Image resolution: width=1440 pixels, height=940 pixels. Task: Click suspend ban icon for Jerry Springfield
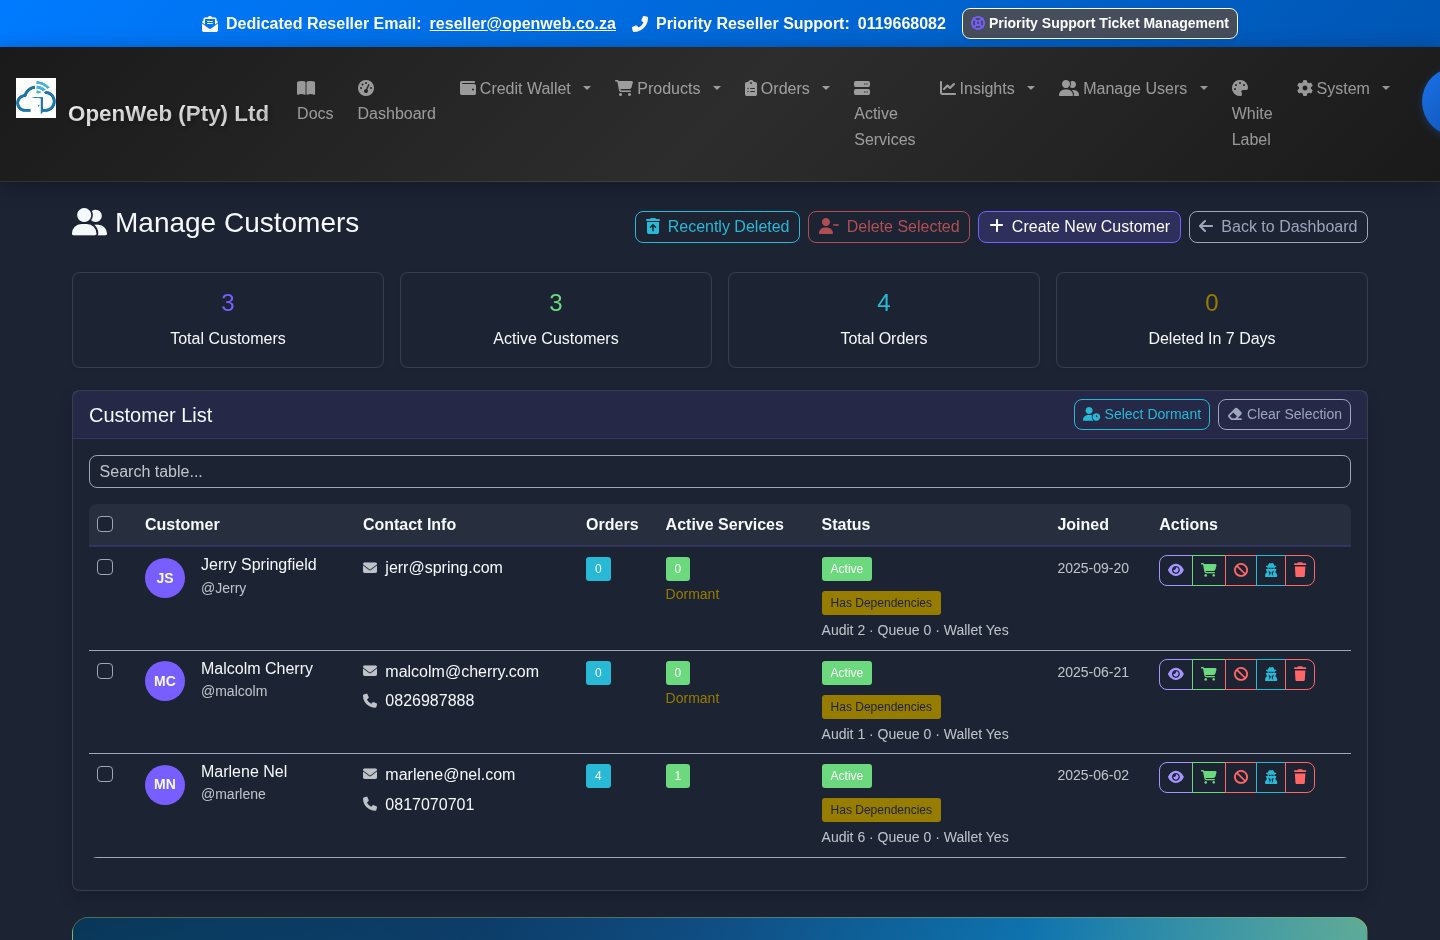click(1241, 570)
